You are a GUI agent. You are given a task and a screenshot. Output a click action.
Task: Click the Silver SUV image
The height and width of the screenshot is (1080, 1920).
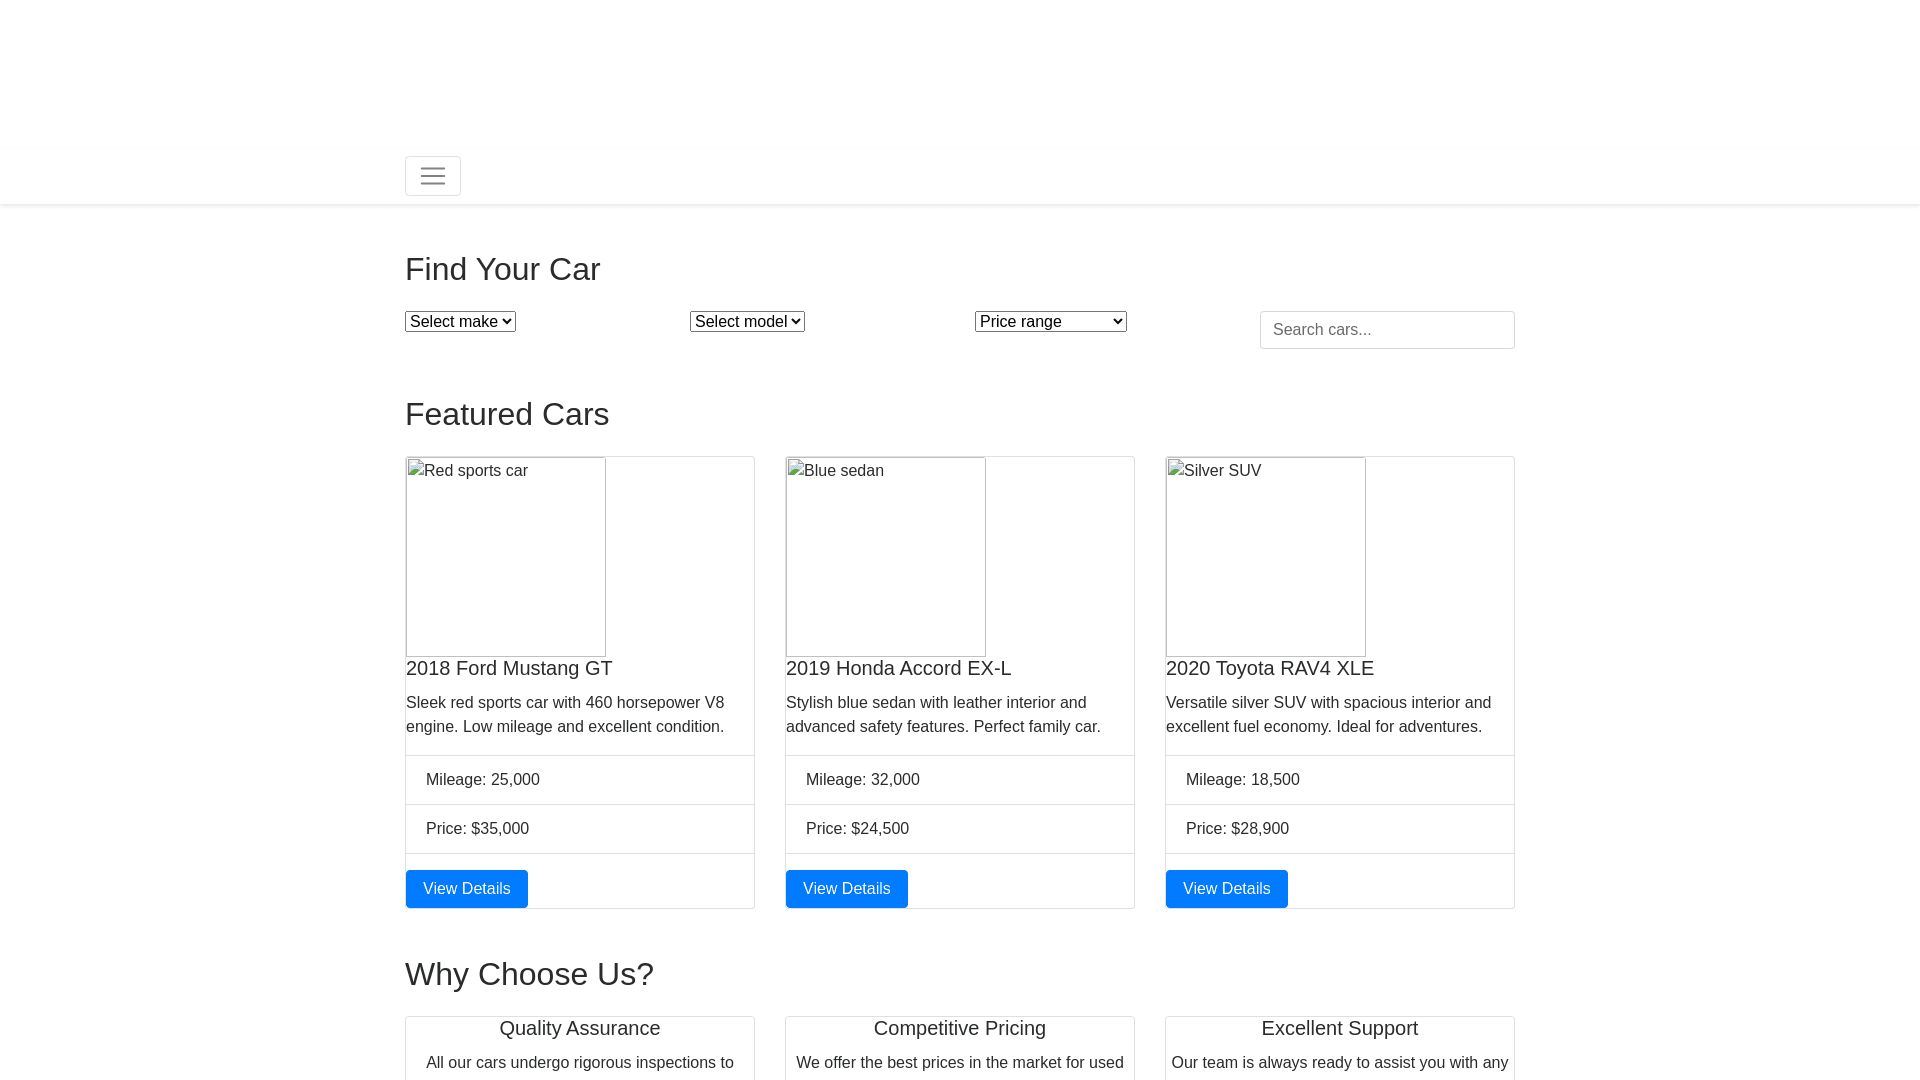[1266, 557]
